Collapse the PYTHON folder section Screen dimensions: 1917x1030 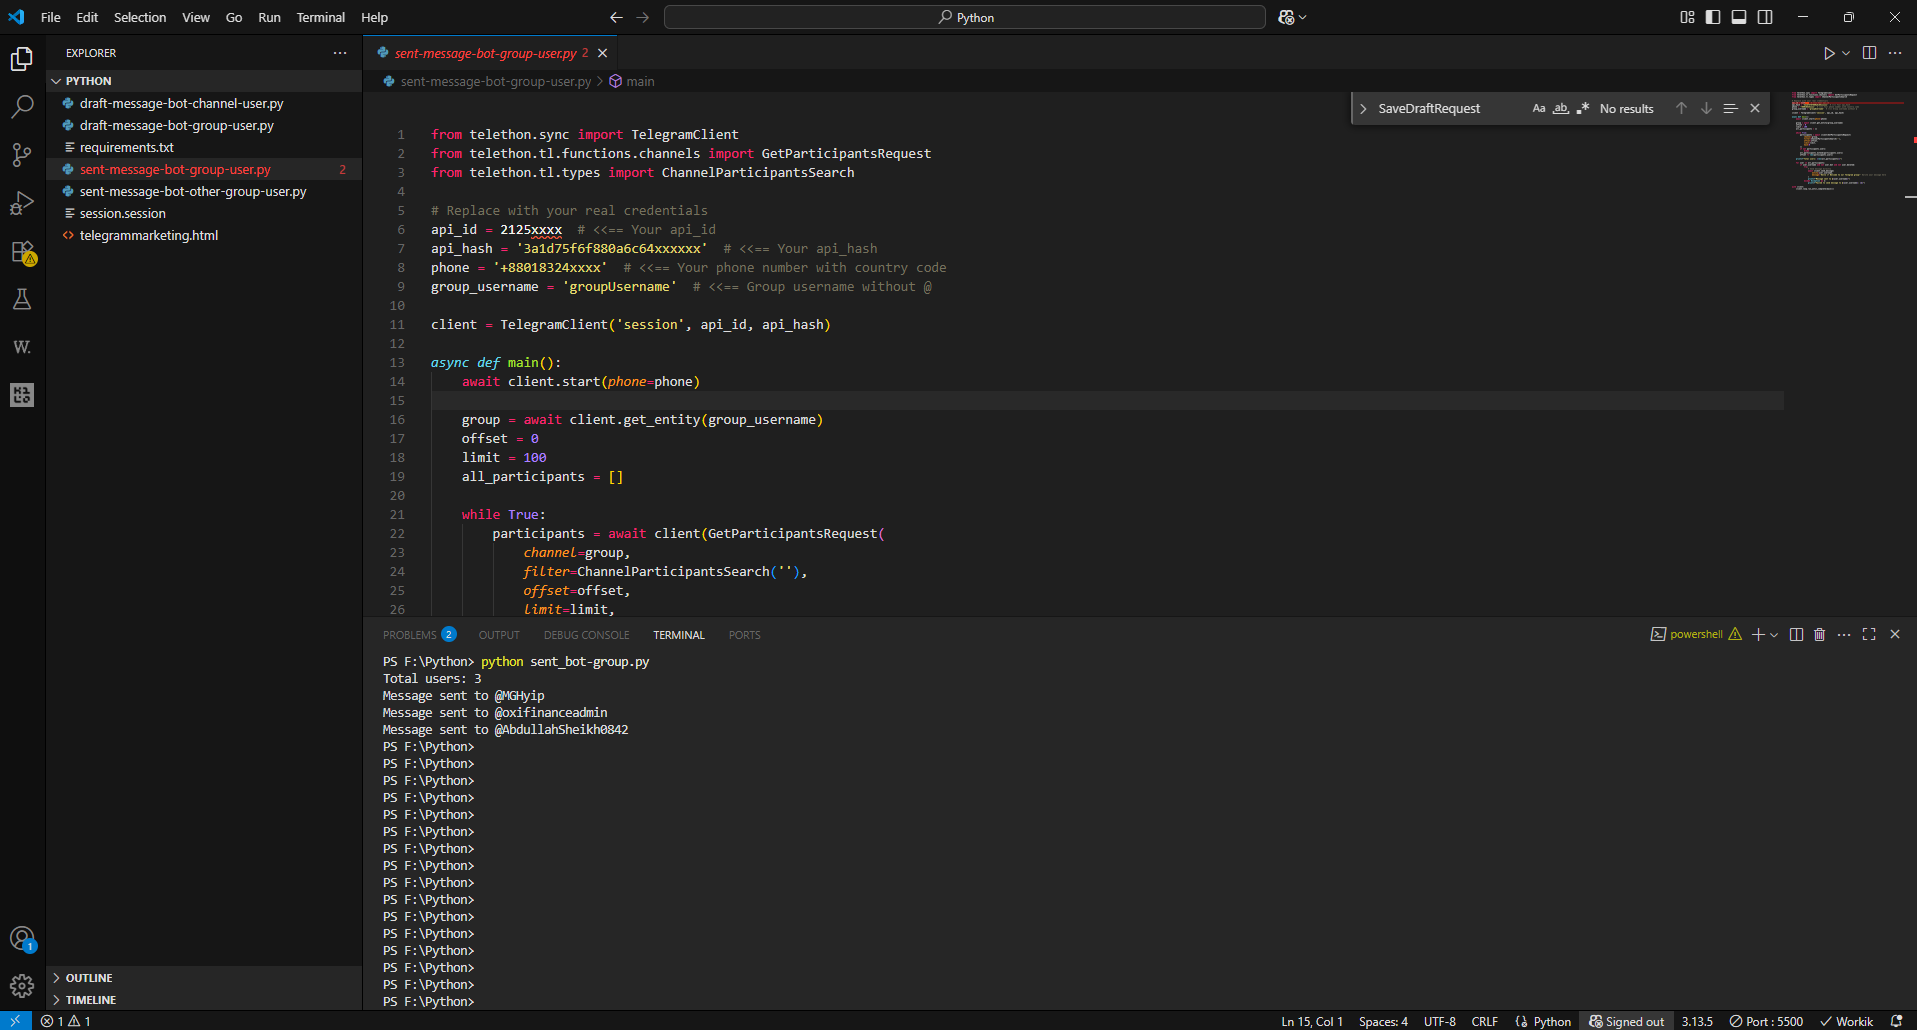click(204, 81)
